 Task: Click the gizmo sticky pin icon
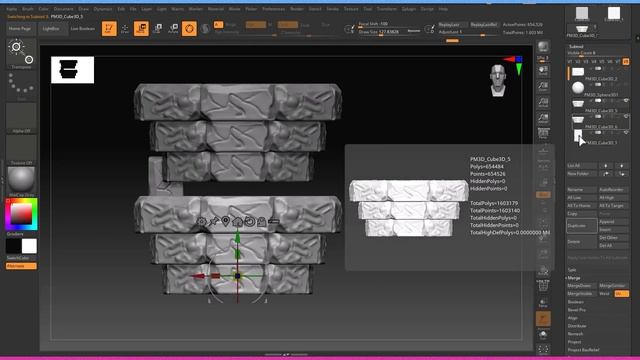point(213,222)
